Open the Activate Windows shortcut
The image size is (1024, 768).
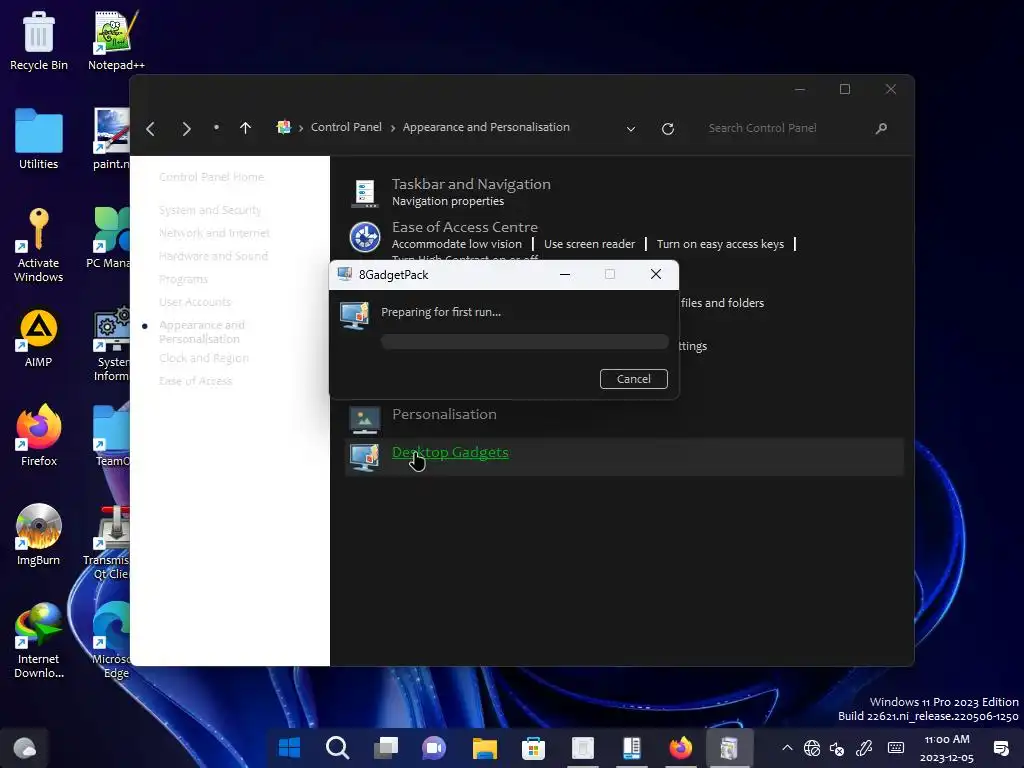point(39,245)
